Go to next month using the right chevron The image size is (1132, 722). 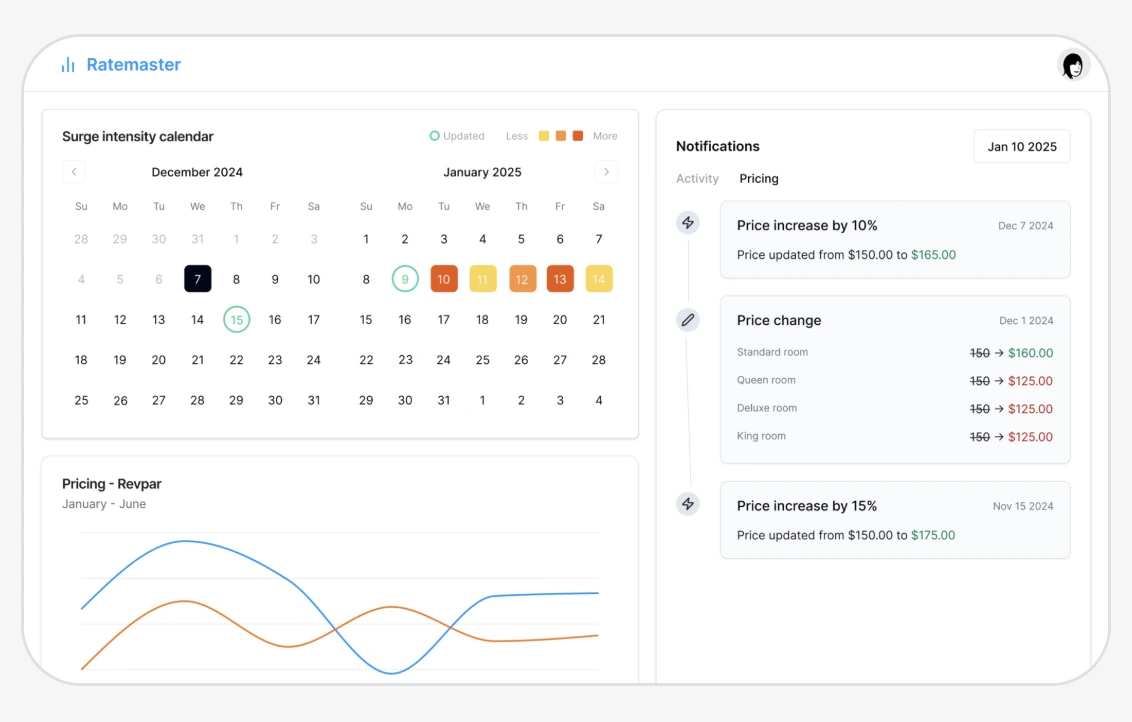[607, 171]
